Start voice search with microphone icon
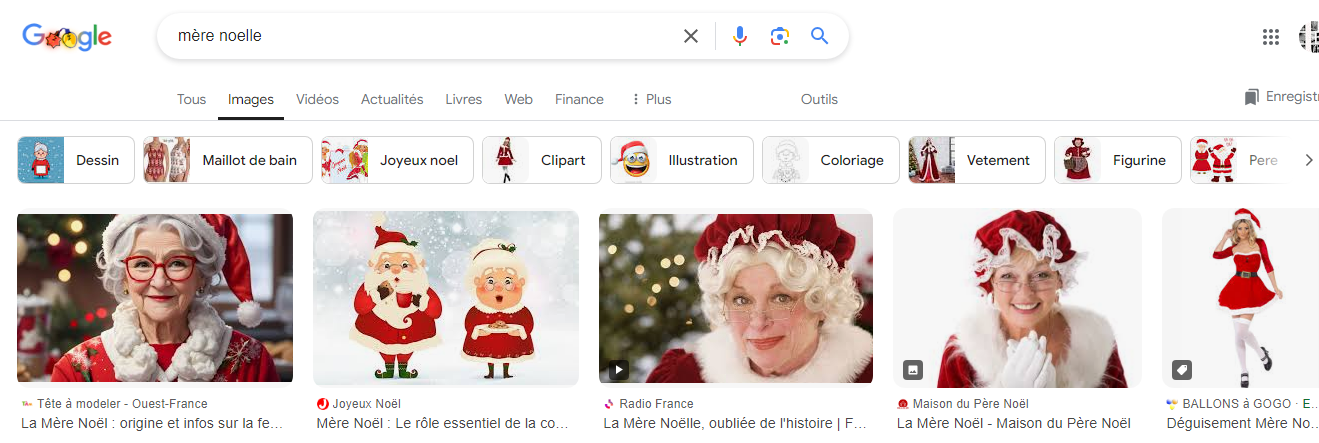The width and height of the screenshot is (1319, 443). point(740,36)
